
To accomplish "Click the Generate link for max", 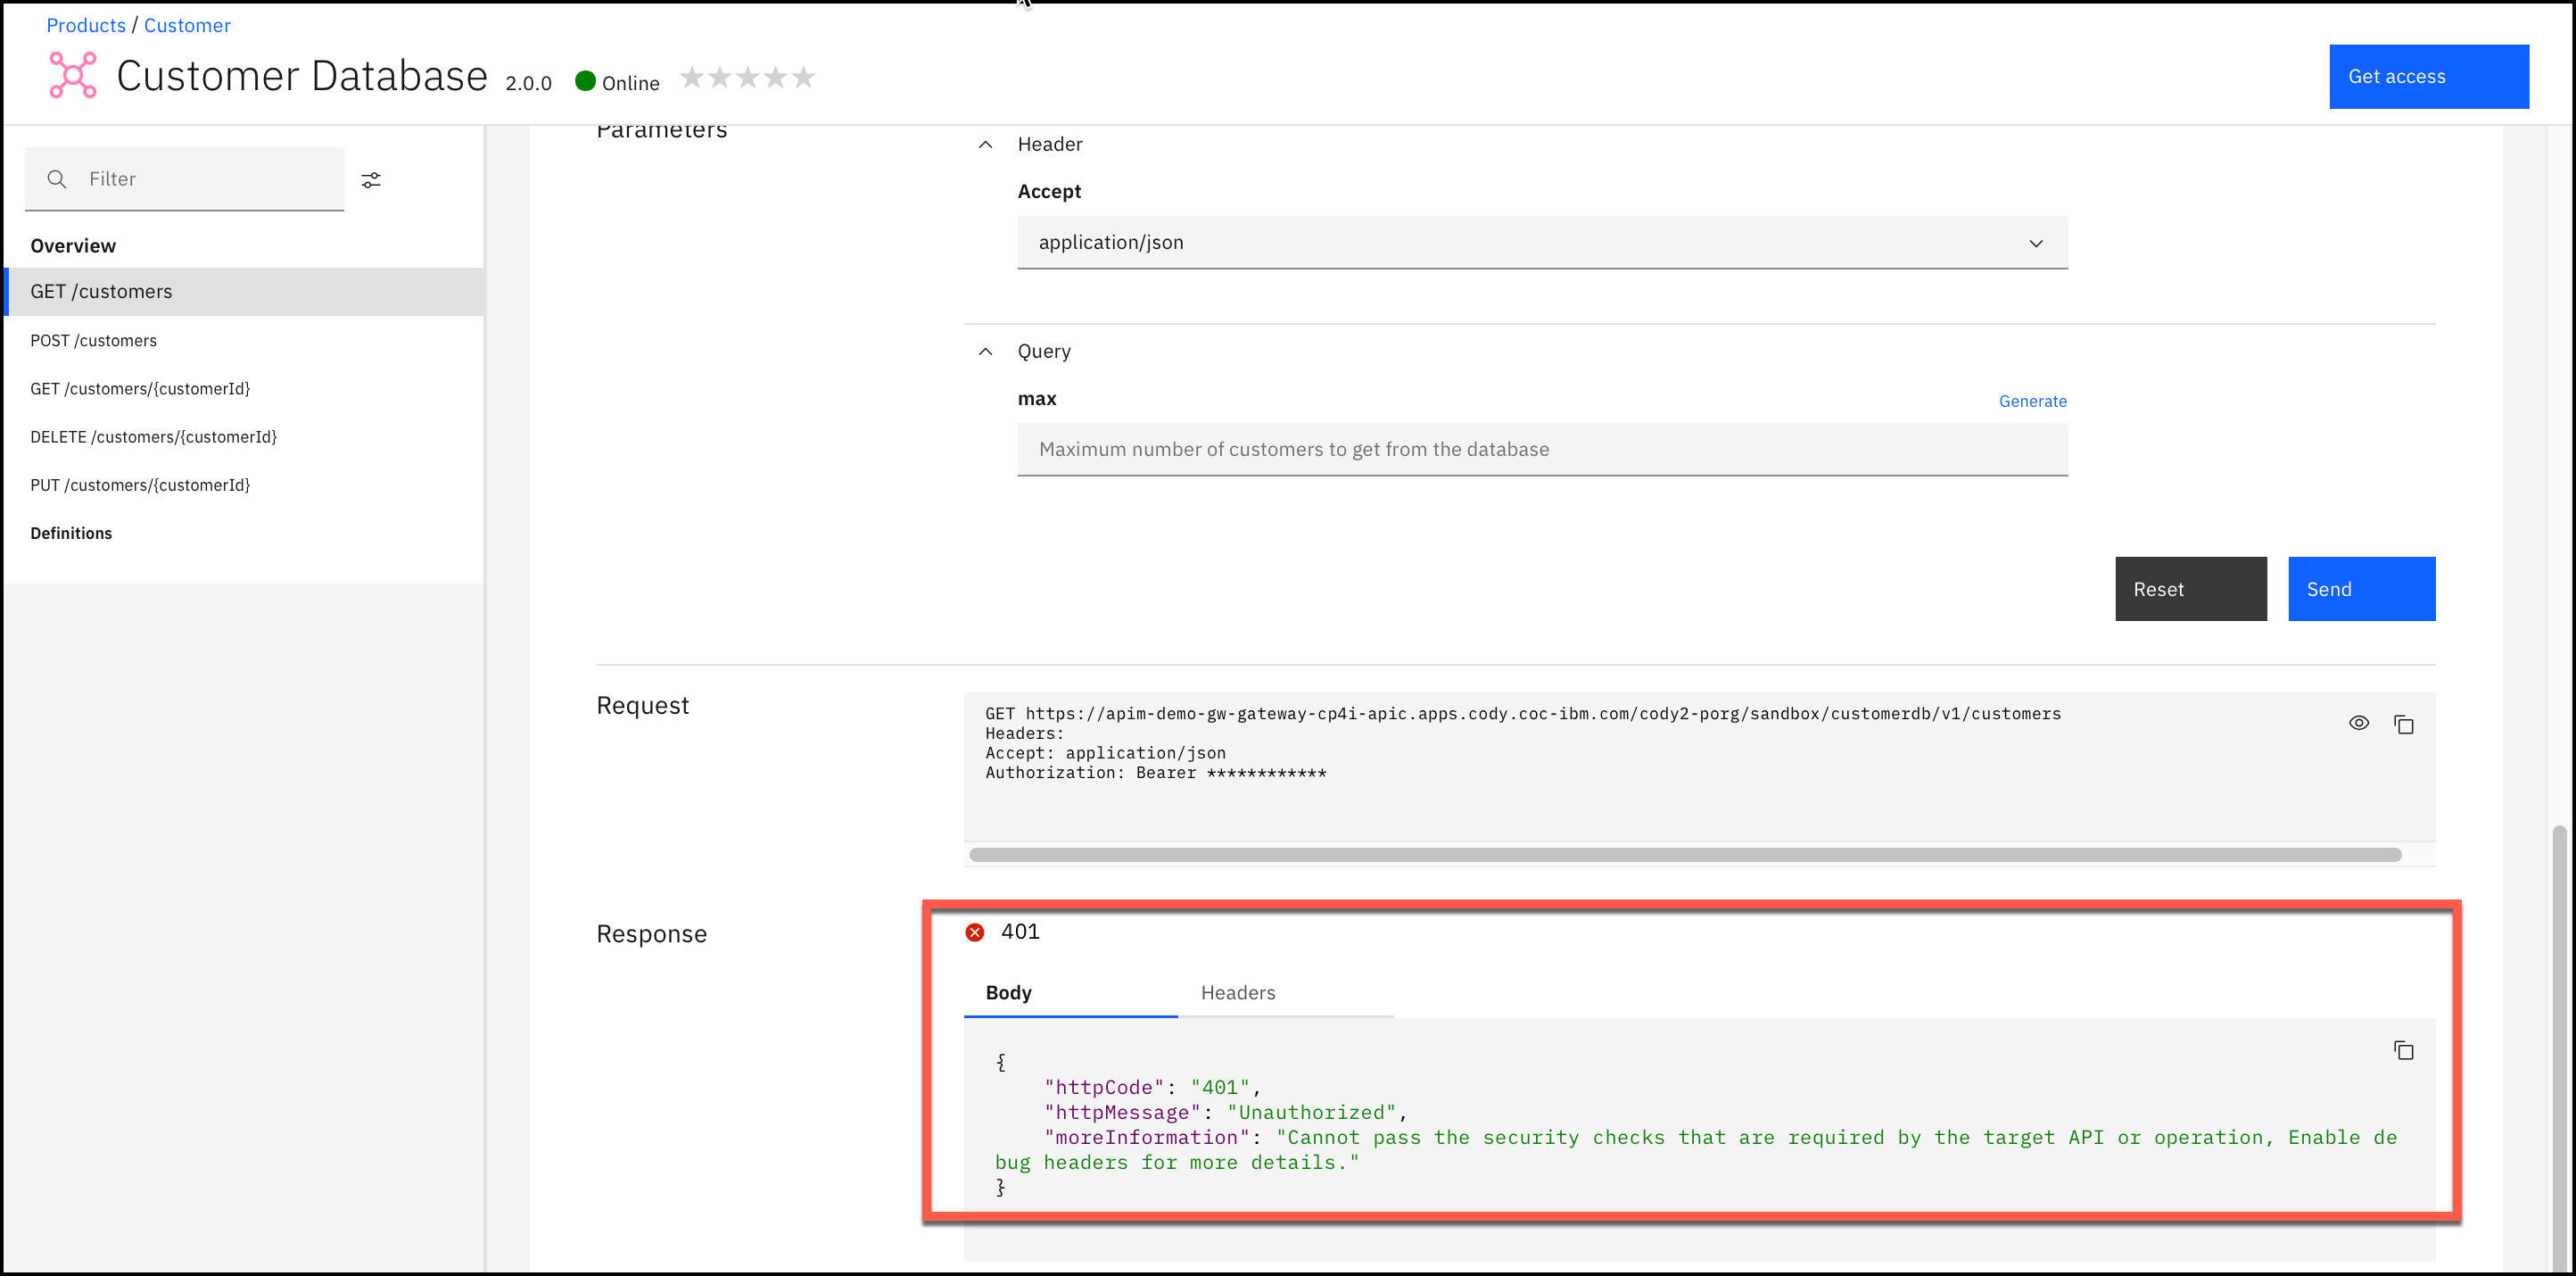I will click(2032, 401).
